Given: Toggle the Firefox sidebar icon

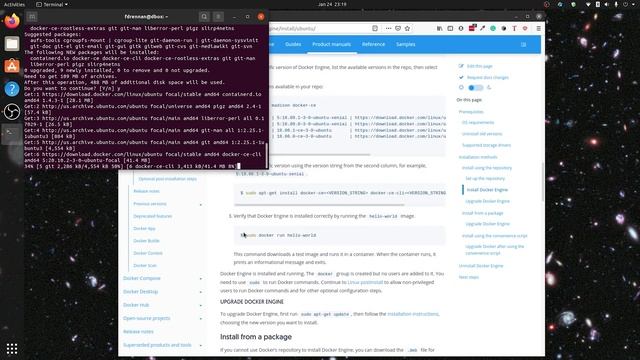Looking at the screenshot, I should [450, 29].
